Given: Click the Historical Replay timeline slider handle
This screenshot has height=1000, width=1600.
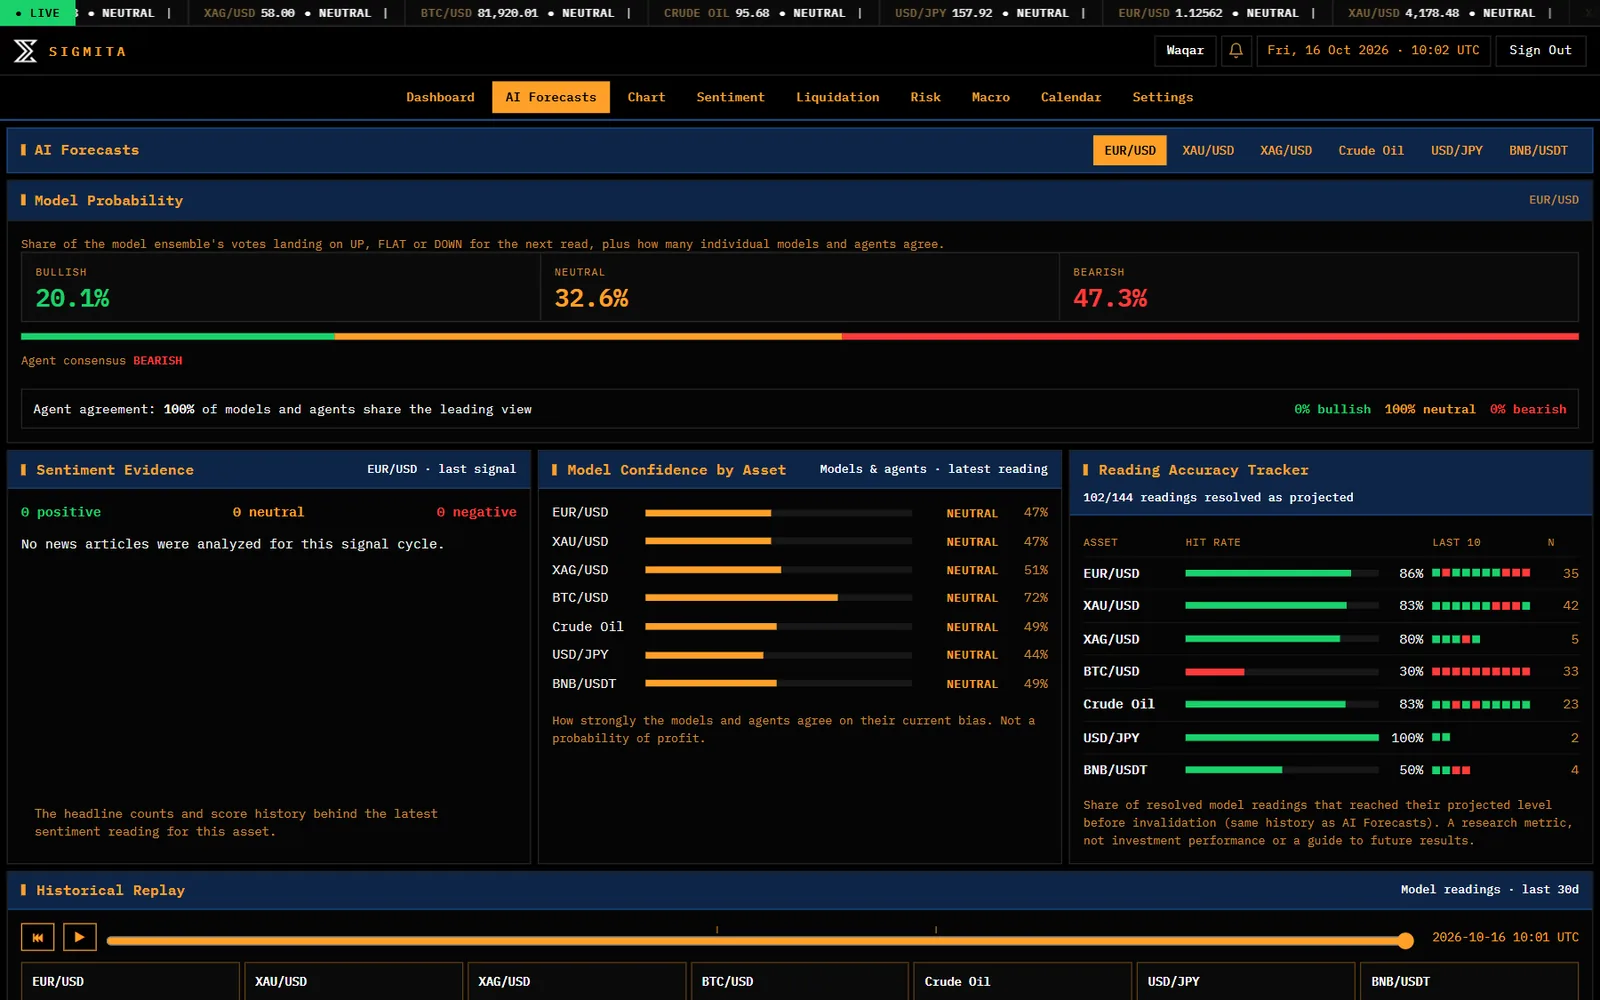Looking at the screenshot, I should click(x=1405, y=940).
